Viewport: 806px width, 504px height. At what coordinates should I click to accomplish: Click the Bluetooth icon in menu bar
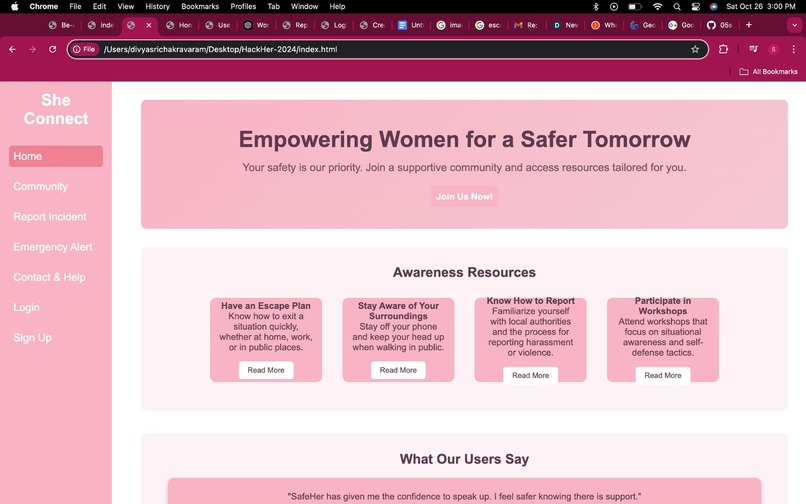[x=596, y=6]
